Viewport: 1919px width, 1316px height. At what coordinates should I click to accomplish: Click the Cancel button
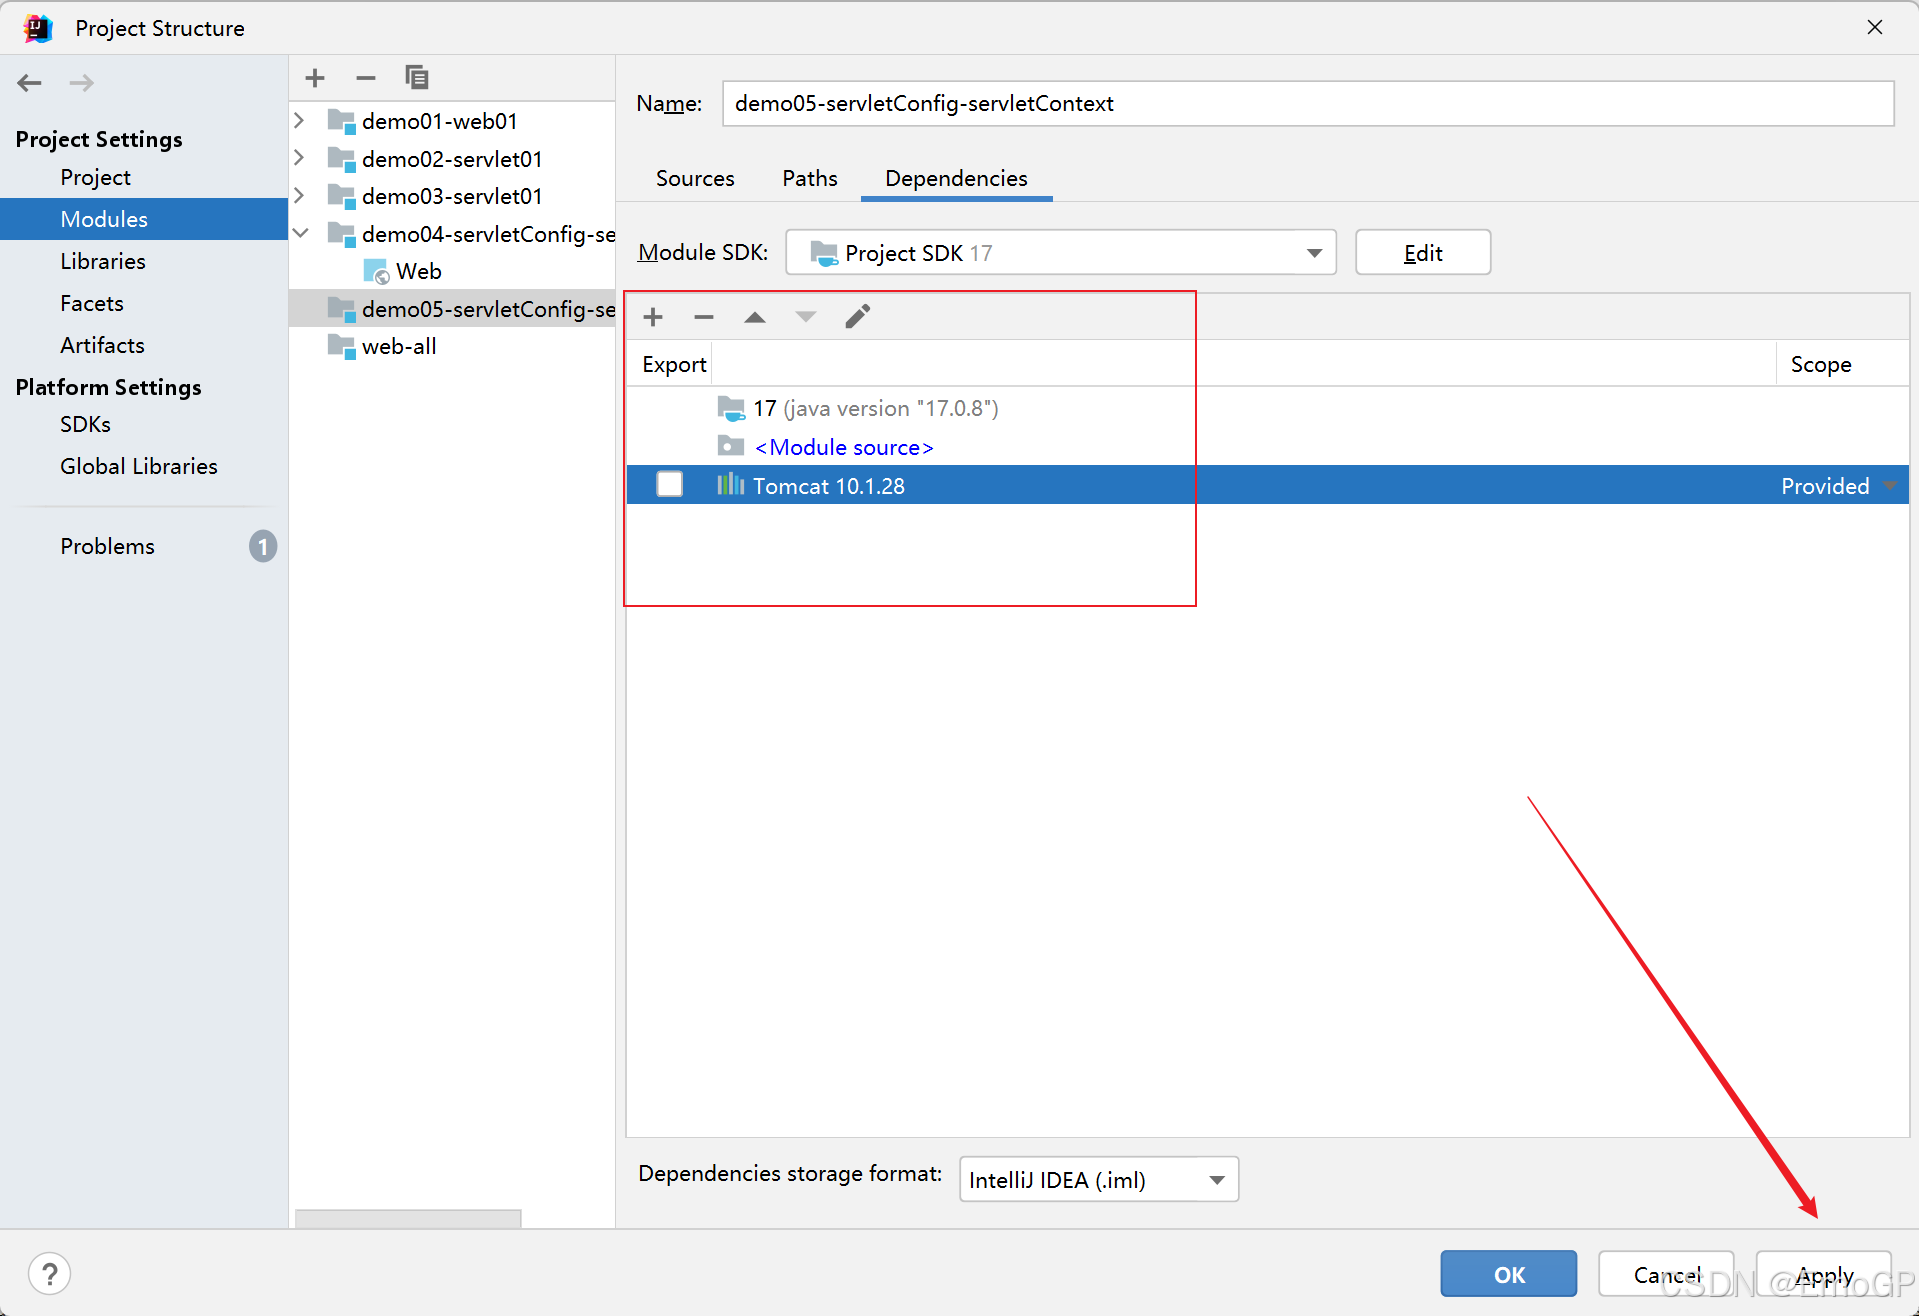[x=1666, y=1274]
